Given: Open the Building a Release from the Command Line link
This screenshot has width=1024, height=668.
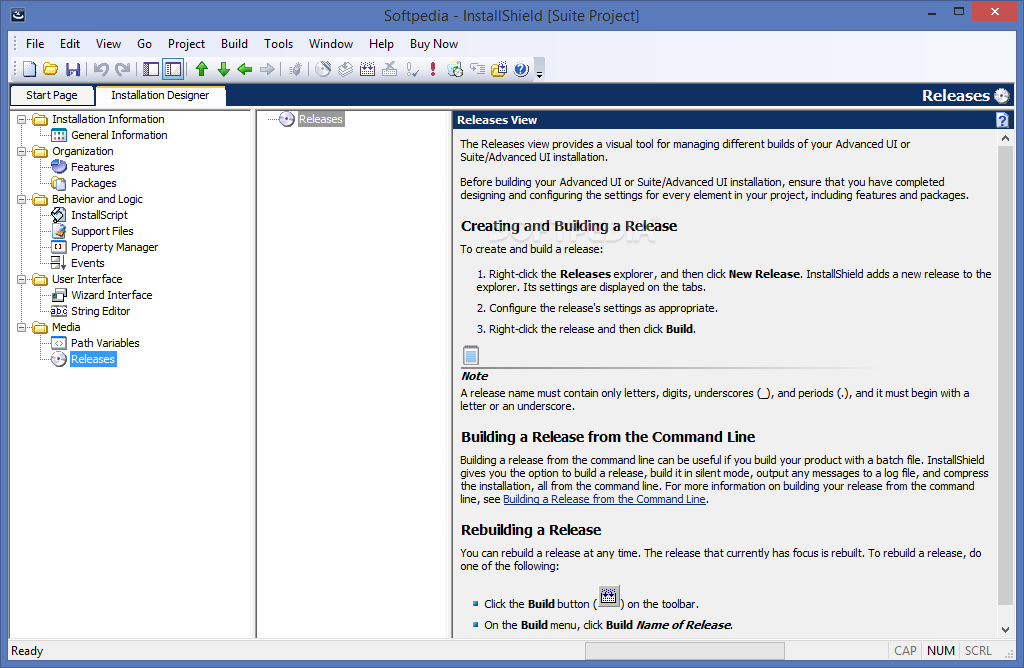Looking at the screenshot, I should click(x=604, y=499).
